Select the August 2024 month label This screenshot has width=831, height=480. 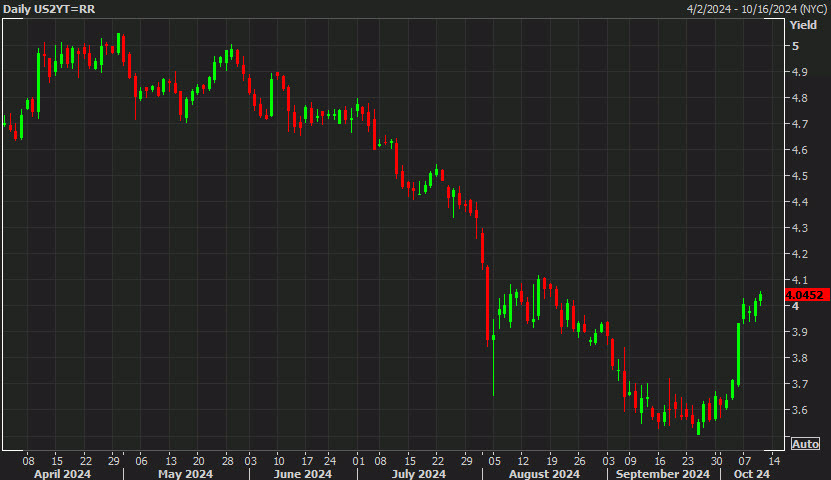click(544, 474)
